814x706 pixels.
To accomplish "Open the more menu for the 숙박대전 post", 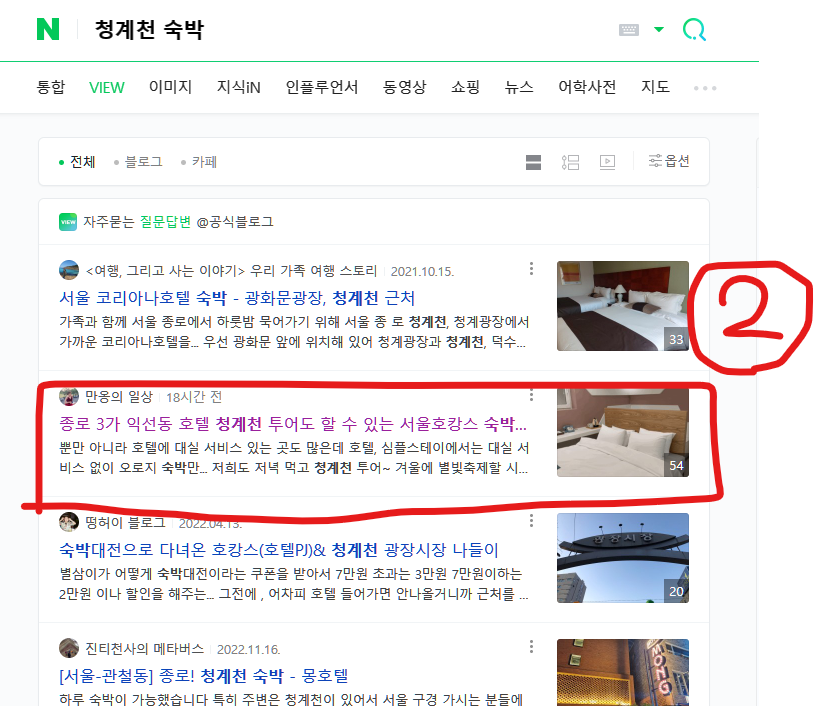I will click(x=531, y=521).
